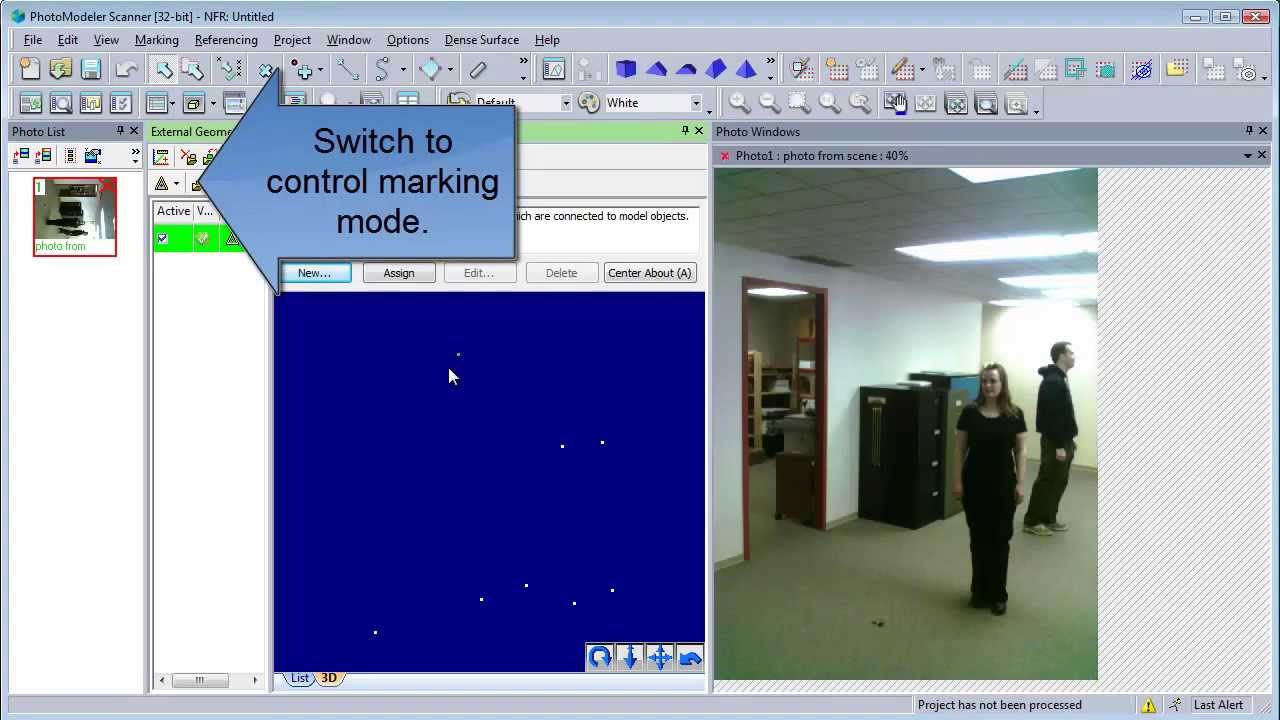This screenshot has height=720, width=1280.
Task: Click the zoom in magnifier
Action: [739, 103]
